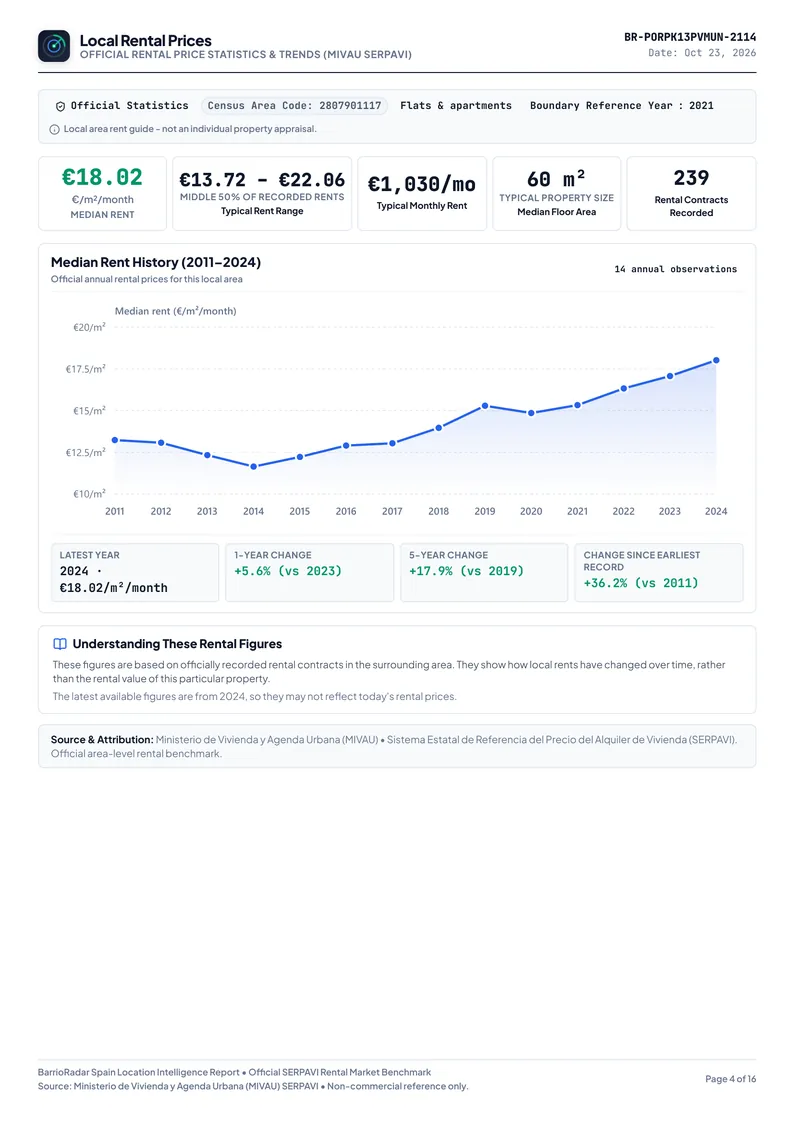The width and height of the screenshot is (794, 1123).
Task: Click the book icon beside Understanding These Rental Figures
Action: click(60, 644)
